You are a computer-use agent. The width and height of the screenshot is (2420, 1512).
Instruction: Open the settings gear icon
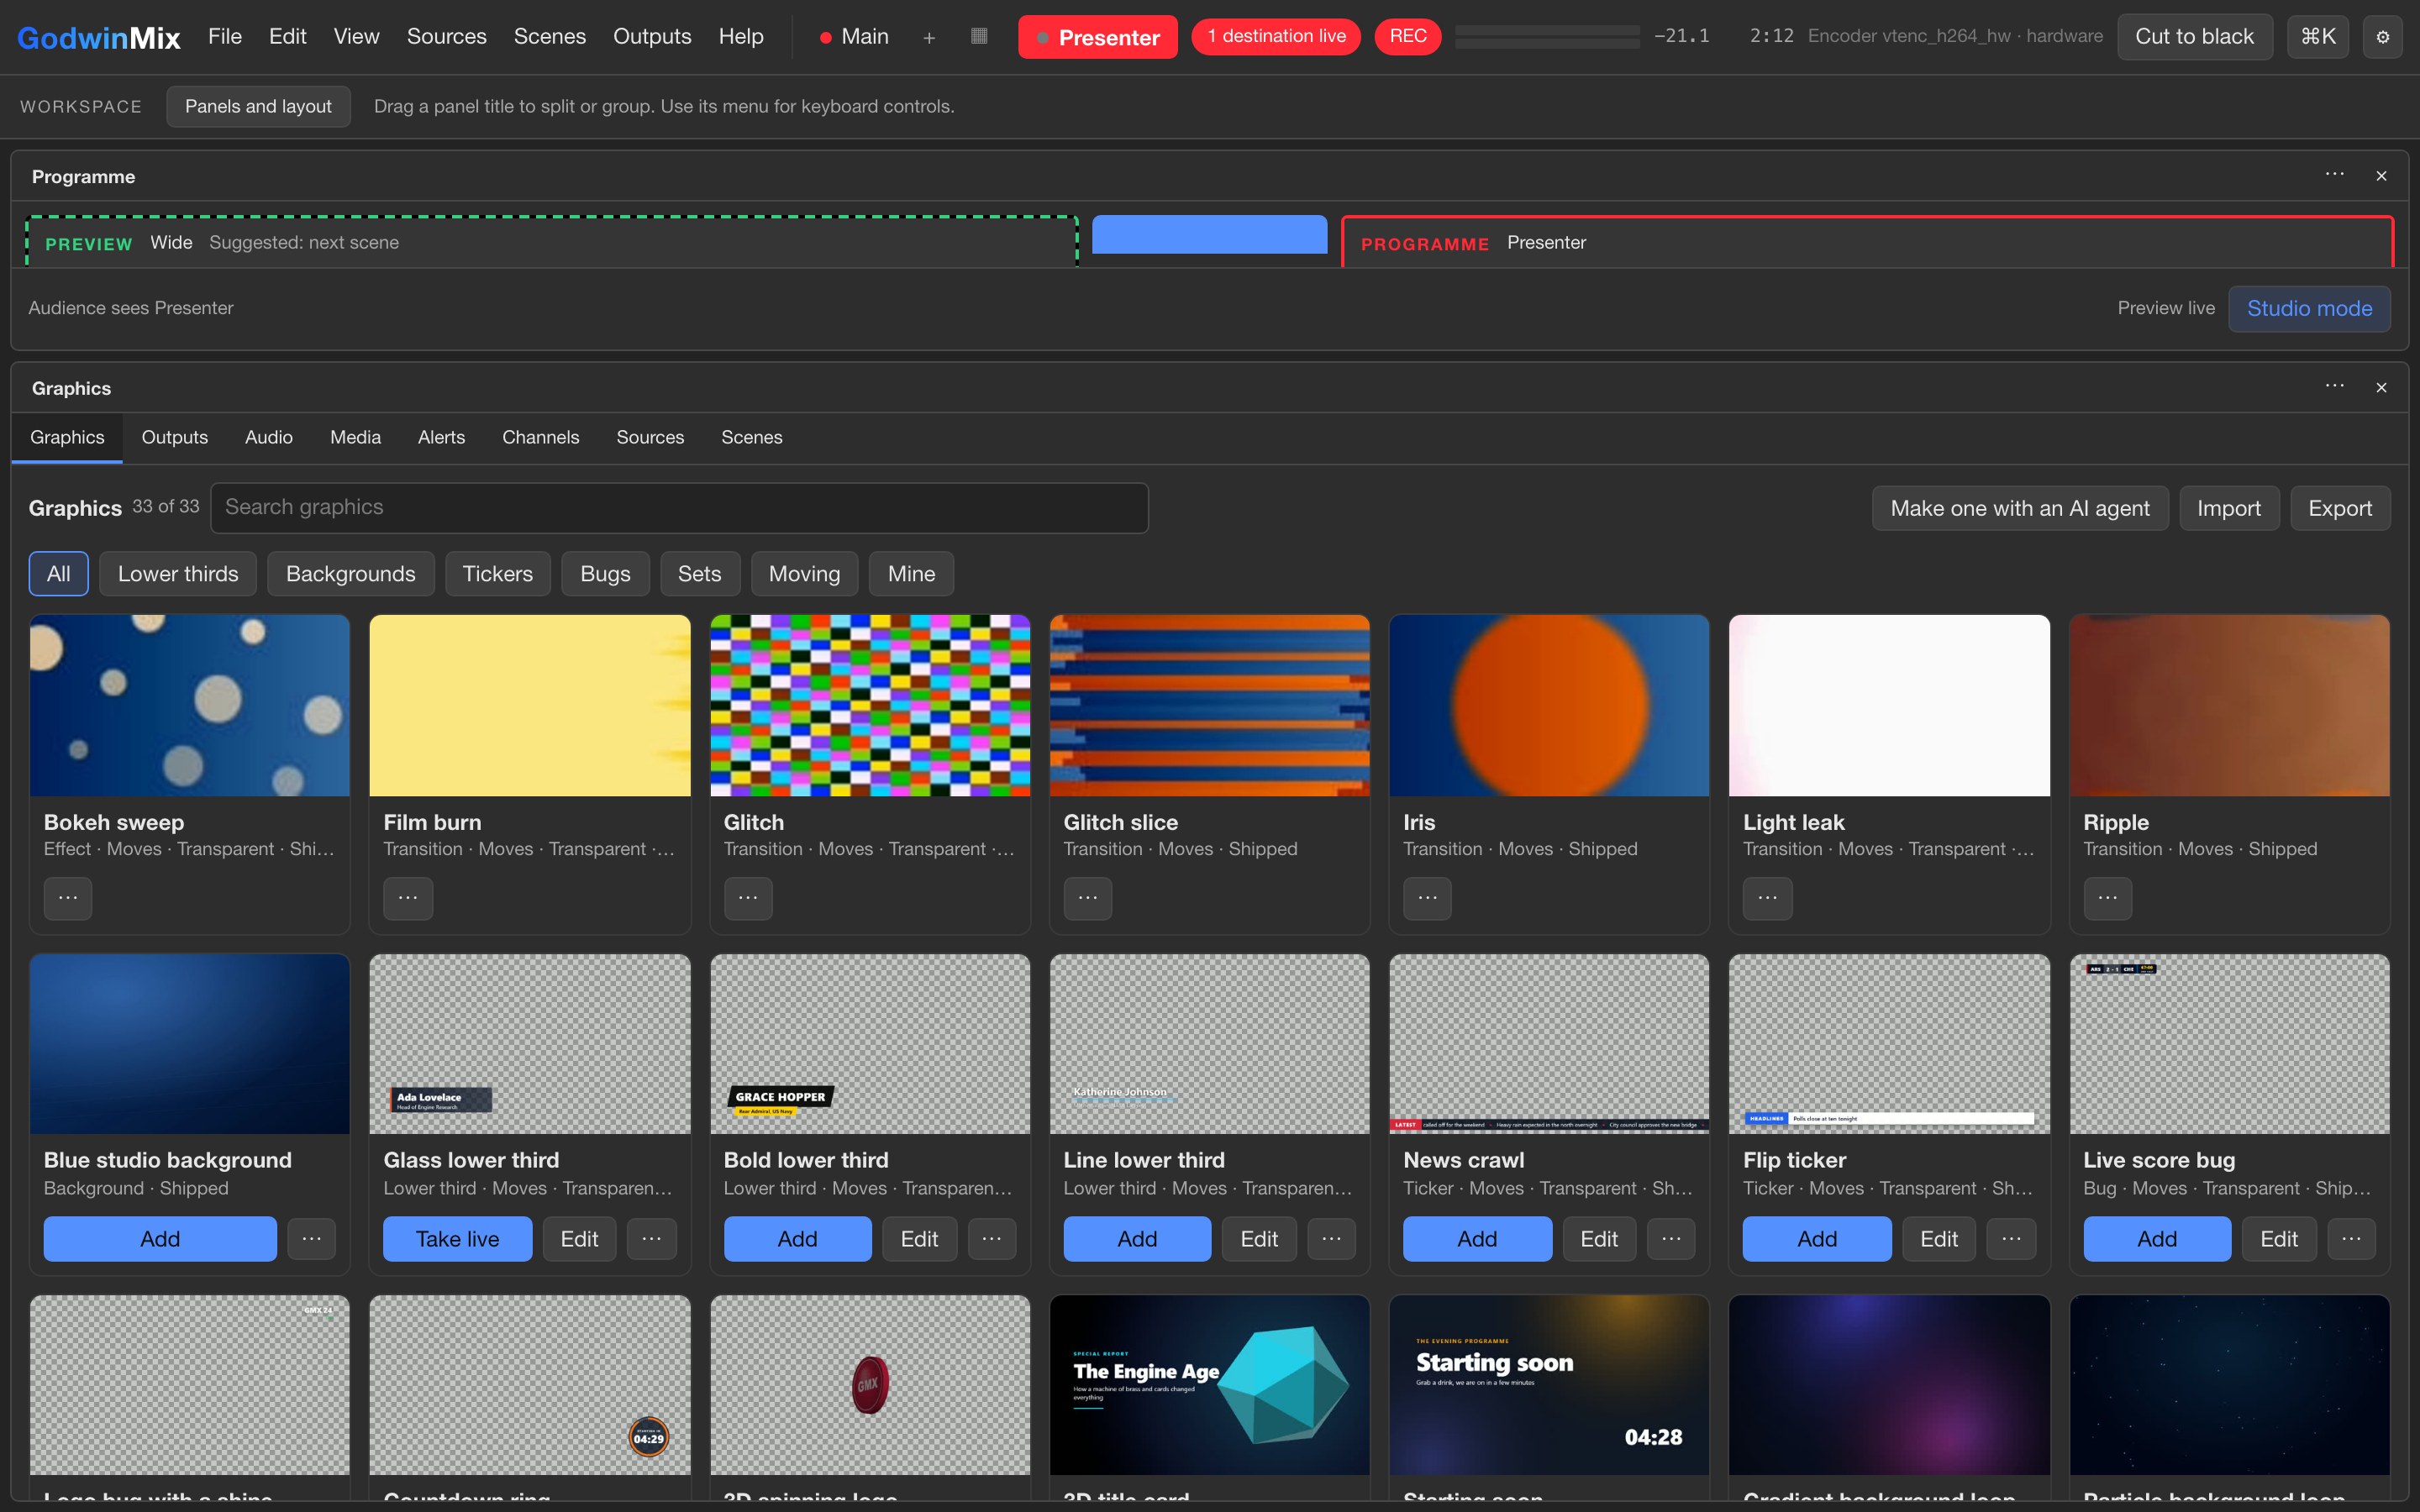click(x=2382, y=37)
